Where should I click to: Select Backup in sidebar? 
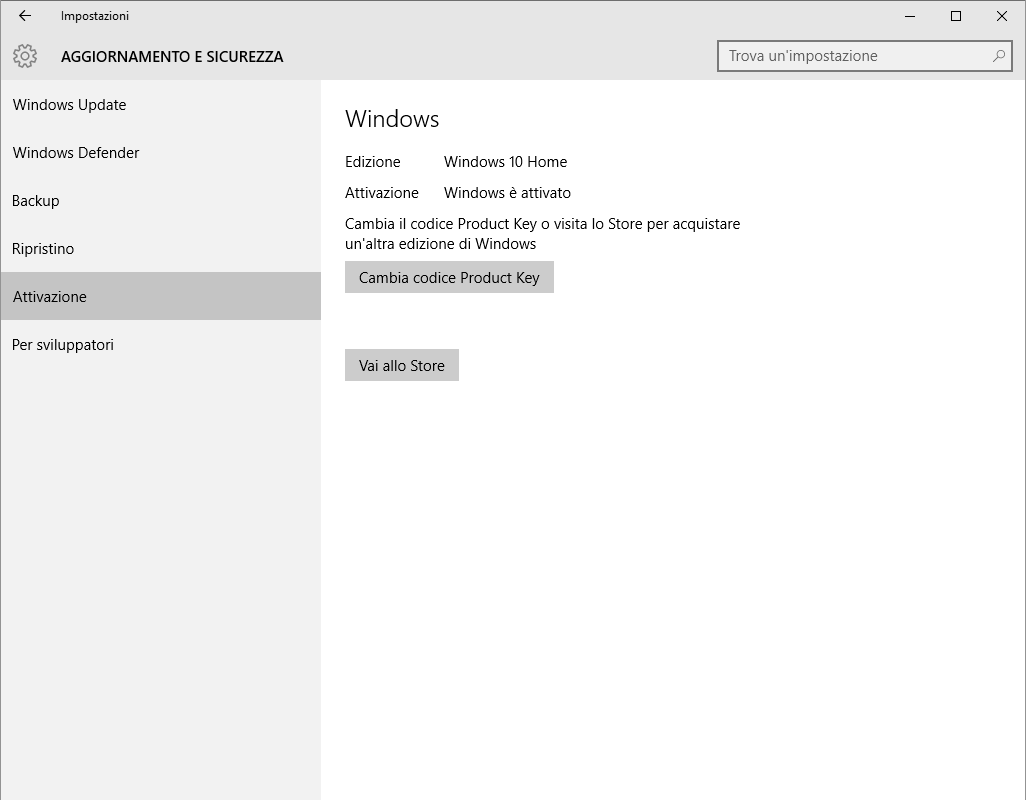coord(160,201)
